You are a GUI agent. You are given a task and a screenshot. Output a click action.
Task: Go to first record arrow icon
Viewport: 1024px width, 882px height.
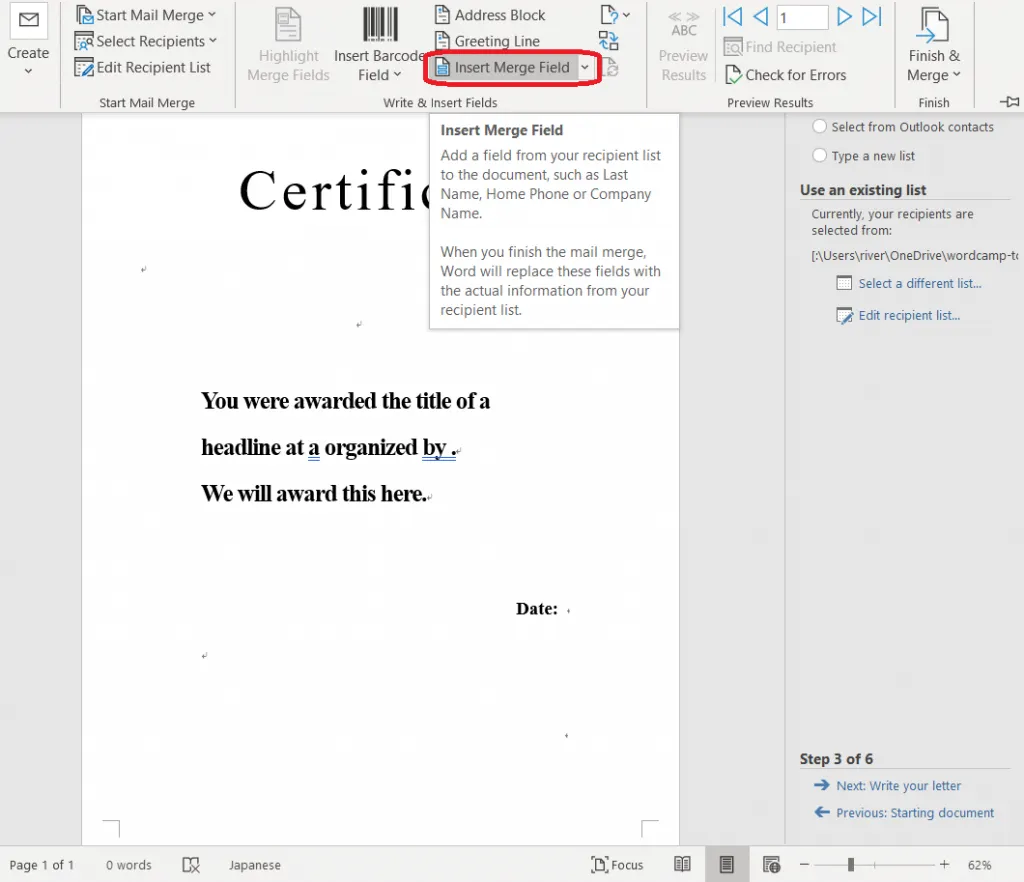(x=733, y=16)
